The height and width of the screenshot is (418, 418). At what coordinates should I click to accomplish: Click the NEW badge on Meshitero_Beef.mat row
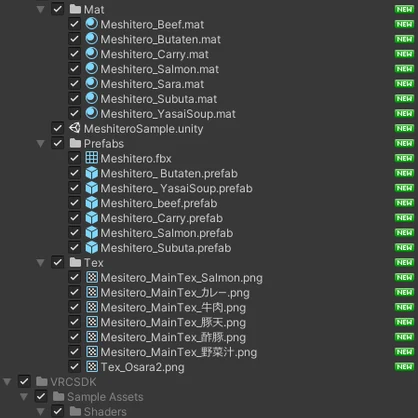(x=404, y=24)
